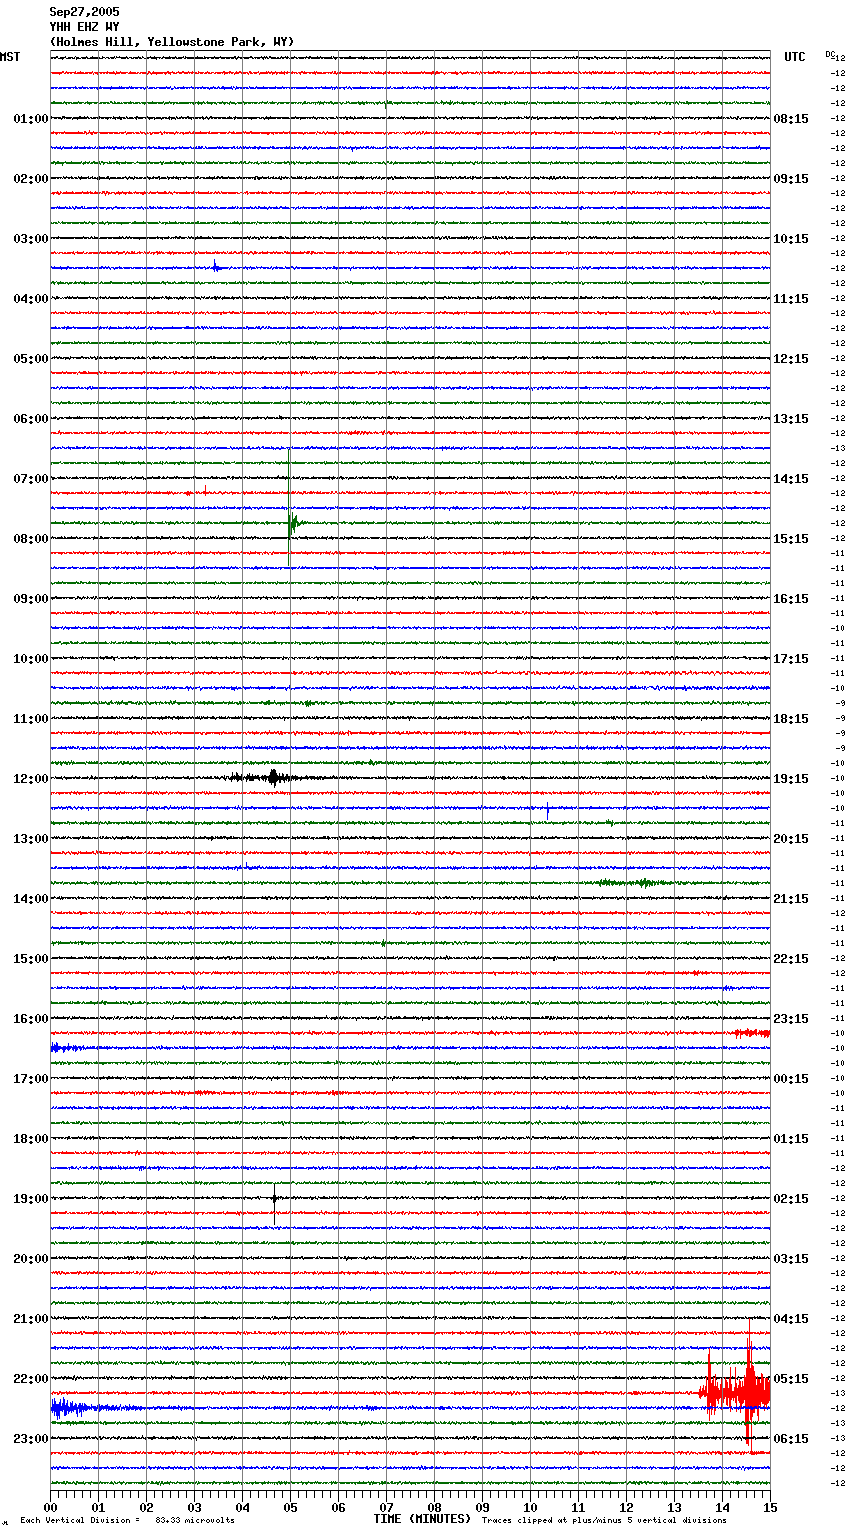Select the 09:00 MST time label
The image size is (850, 1534).
[31, 599]
